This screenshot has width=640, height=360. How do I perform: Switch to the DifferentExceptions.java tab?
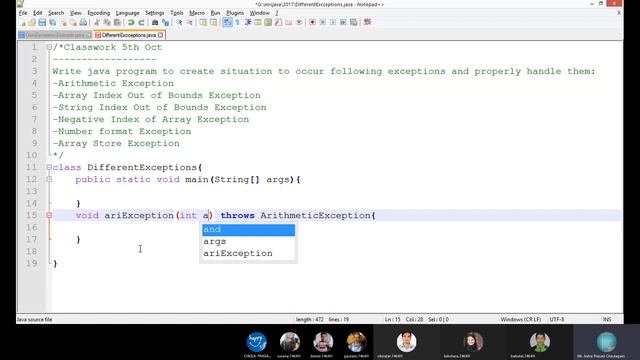129,35
